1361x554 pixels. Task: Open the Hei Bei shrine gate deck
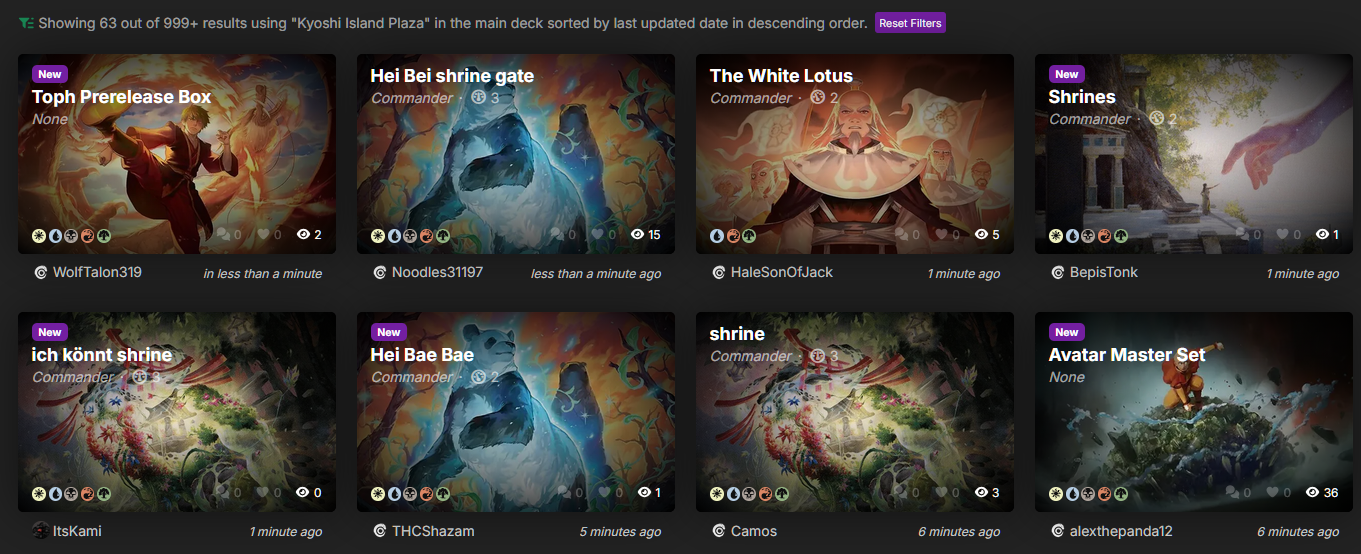452,76
